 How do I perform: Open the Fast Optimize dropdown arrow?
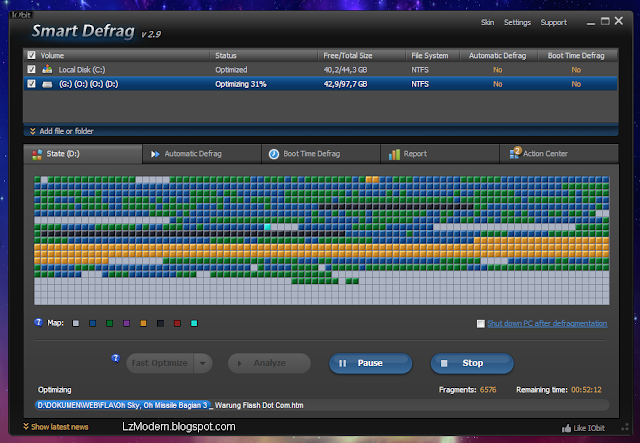point(203,363)
